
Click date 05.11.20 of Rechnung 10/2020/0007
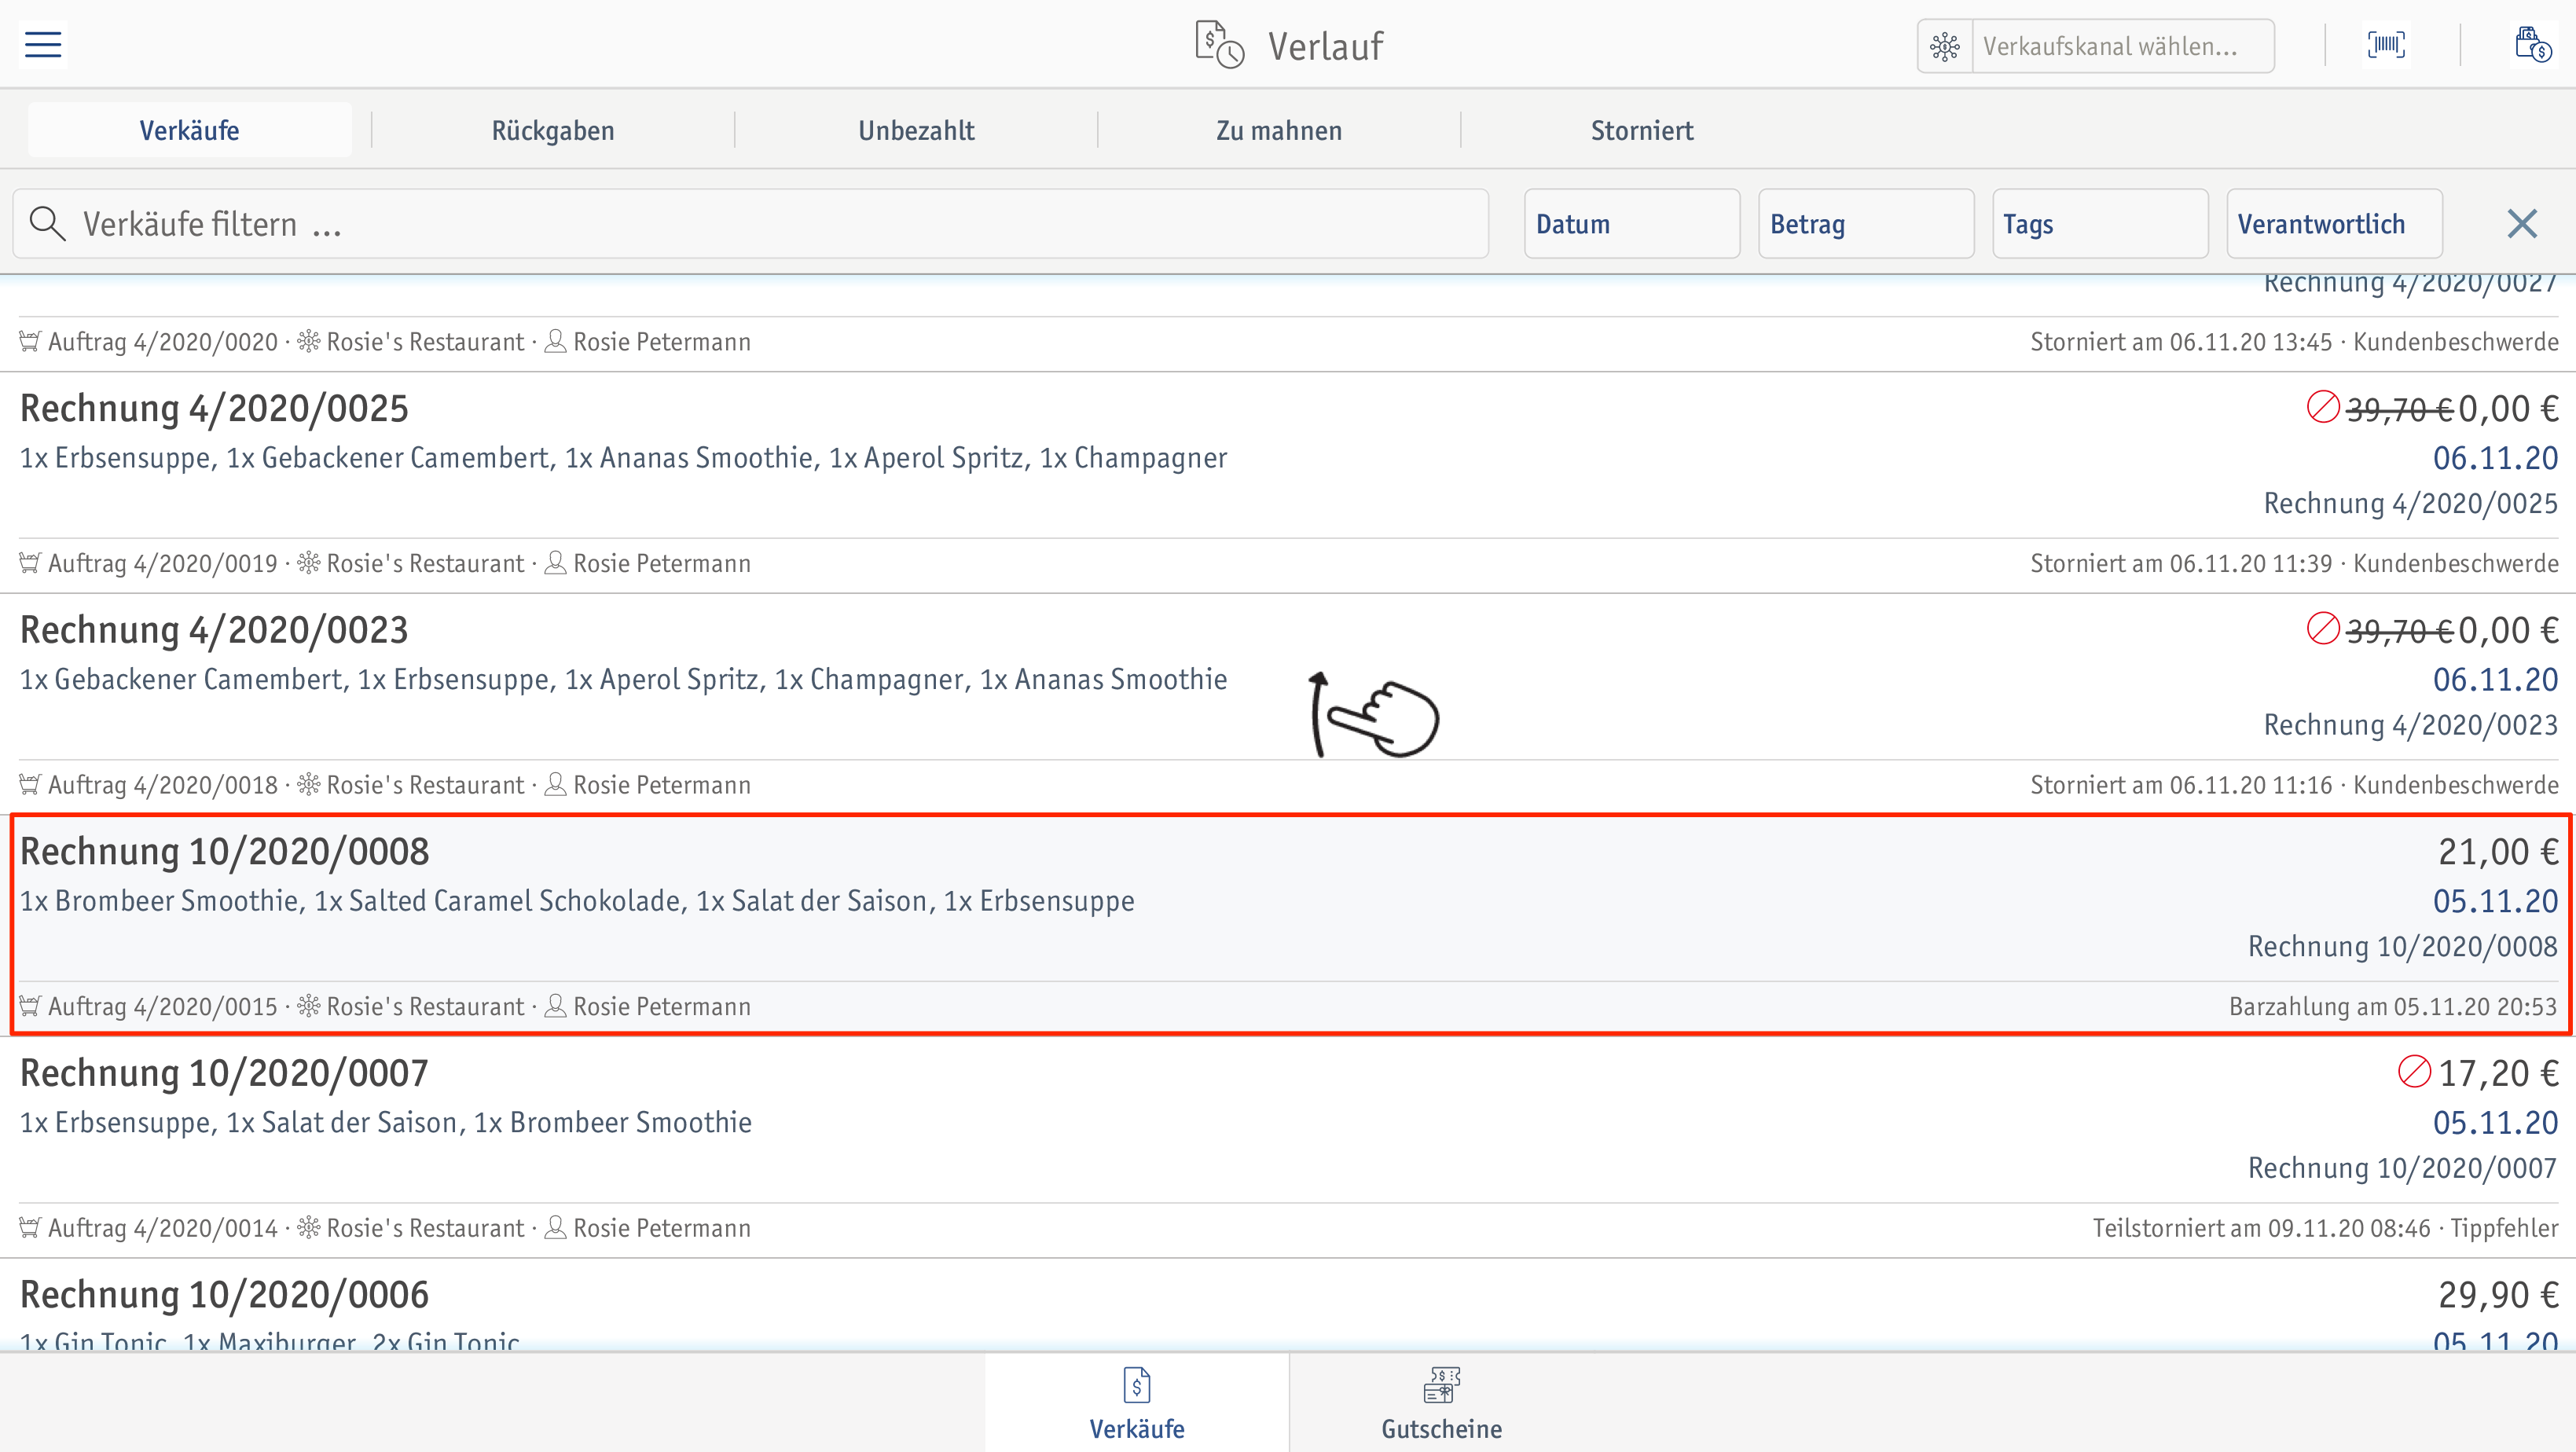coord(2495,1123)
